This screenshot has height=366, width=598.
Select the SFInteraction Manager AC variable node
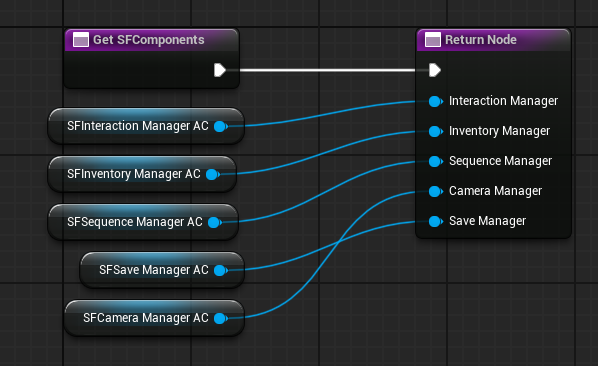146,126
